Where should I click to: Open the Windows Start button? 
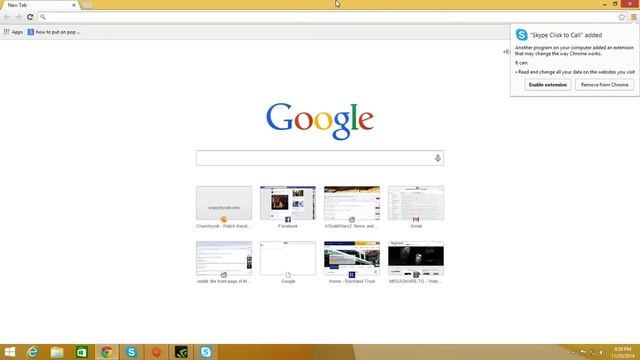point(9,352)
